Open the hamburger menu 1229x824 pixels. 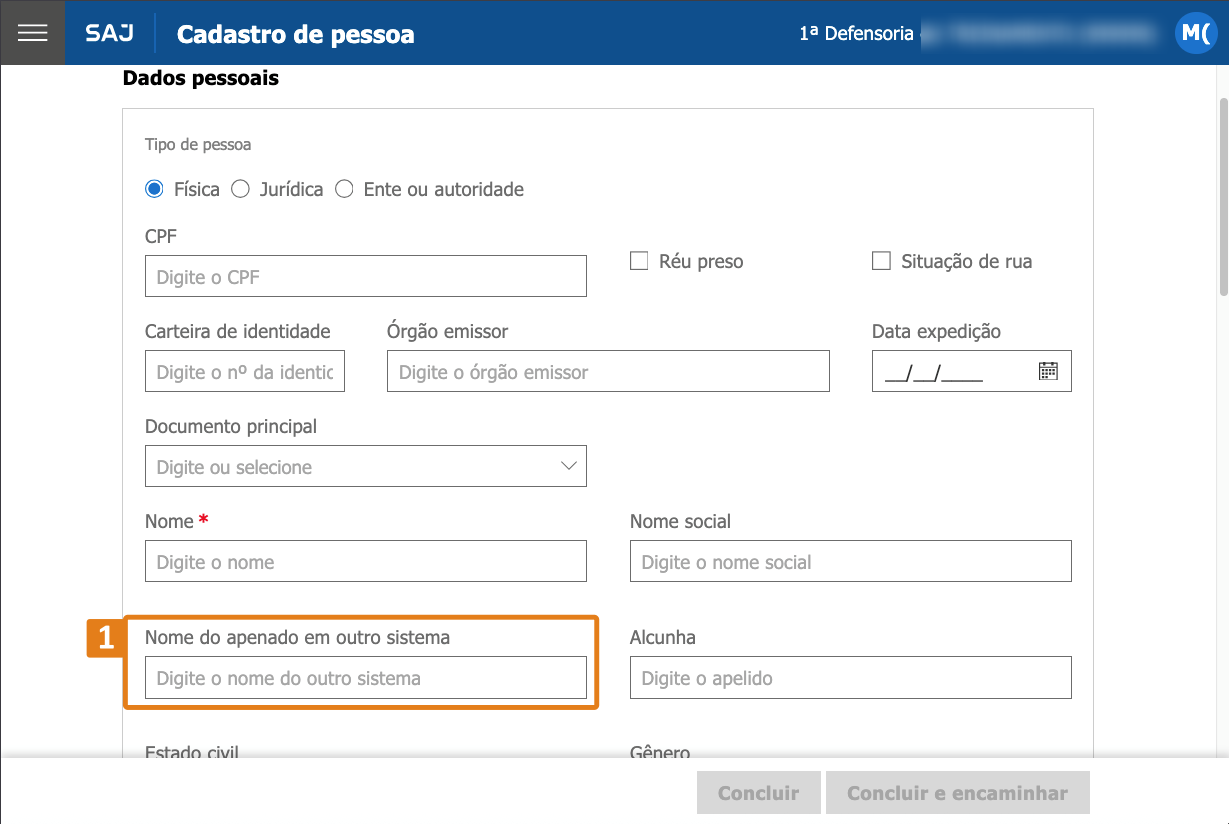click(33, 33)
